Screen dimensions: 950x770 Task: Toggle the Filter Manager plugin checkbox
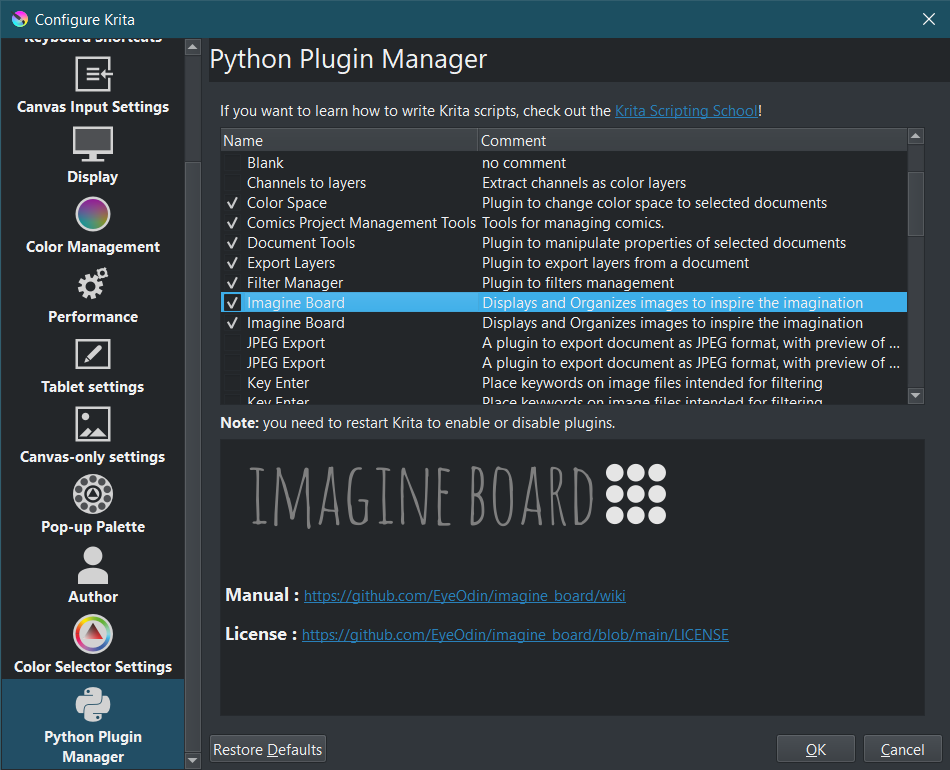(232, 283)
